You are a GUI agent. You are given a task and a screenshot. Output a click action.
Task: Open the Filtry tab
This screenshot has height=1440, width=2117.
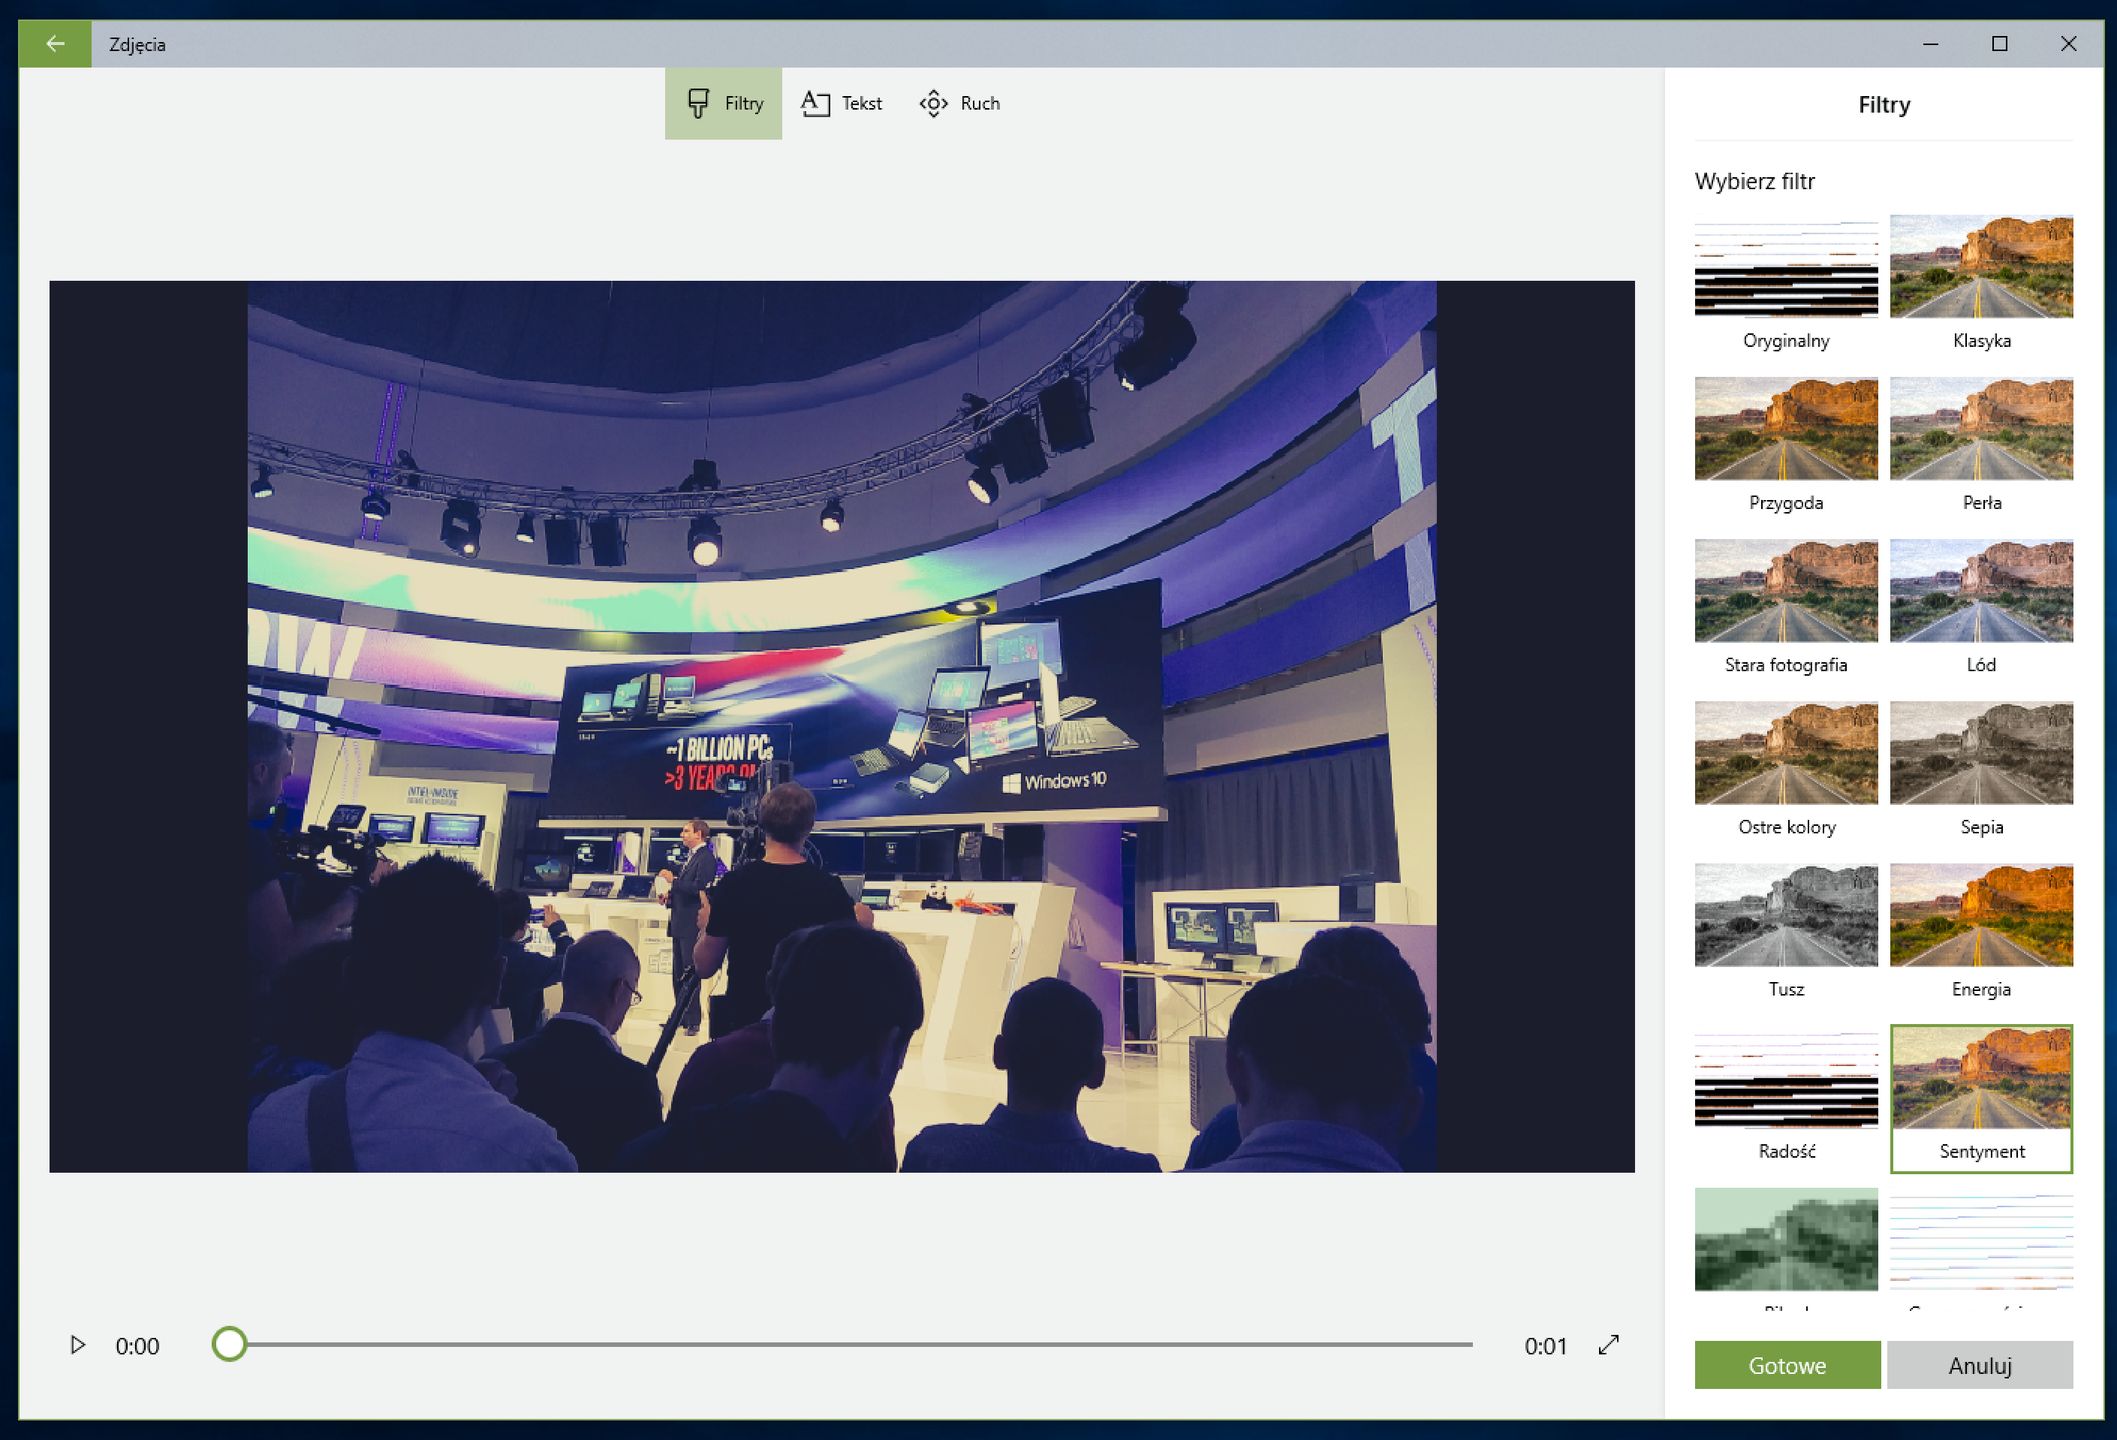723,103
